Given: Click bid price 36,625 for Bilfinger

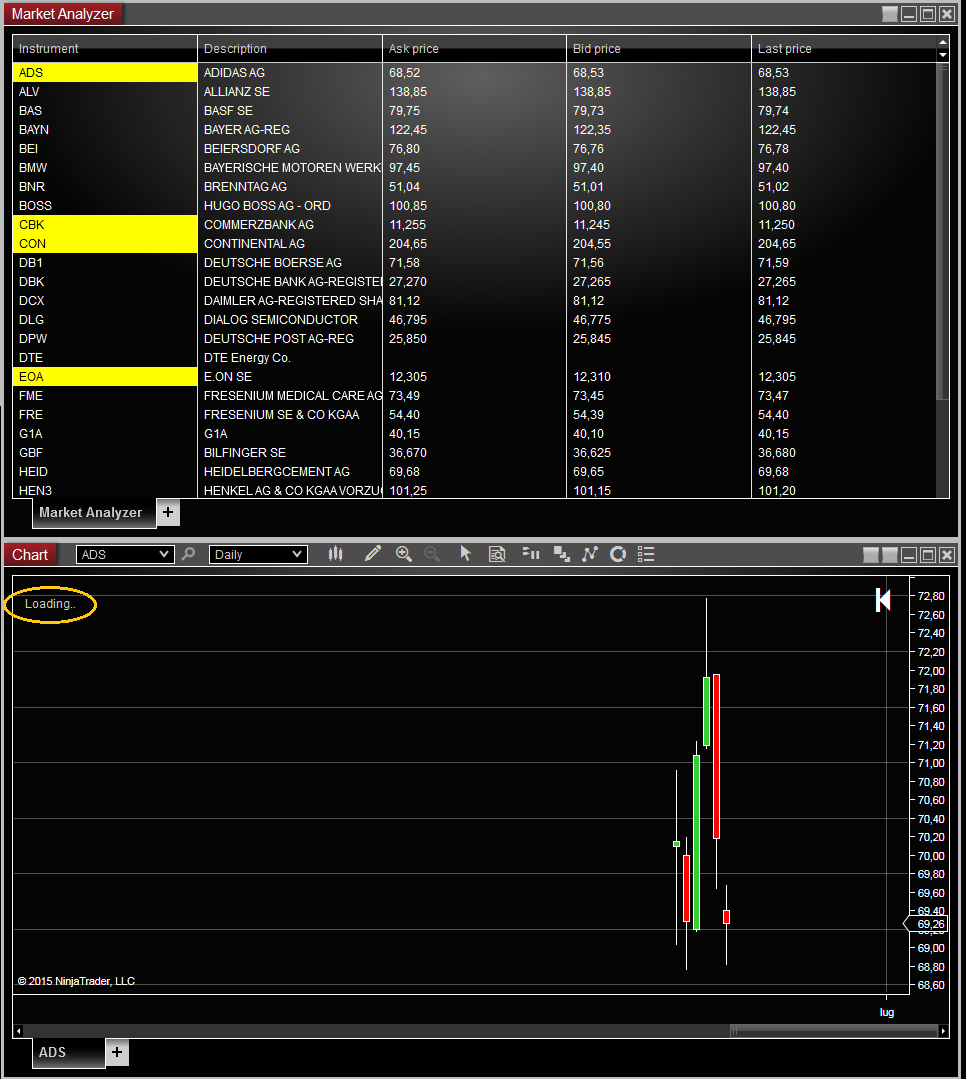Looking at the screenshot, I should coord(592,453).
